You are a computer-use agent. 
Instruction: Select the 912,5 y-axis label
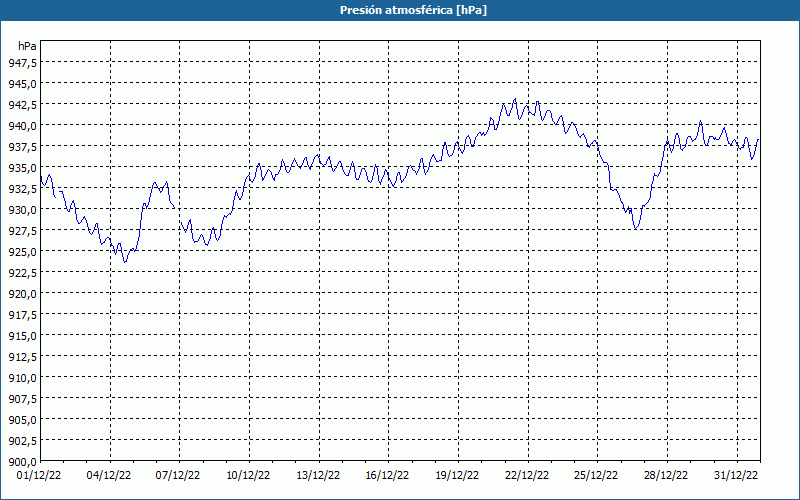pos(22,356)
